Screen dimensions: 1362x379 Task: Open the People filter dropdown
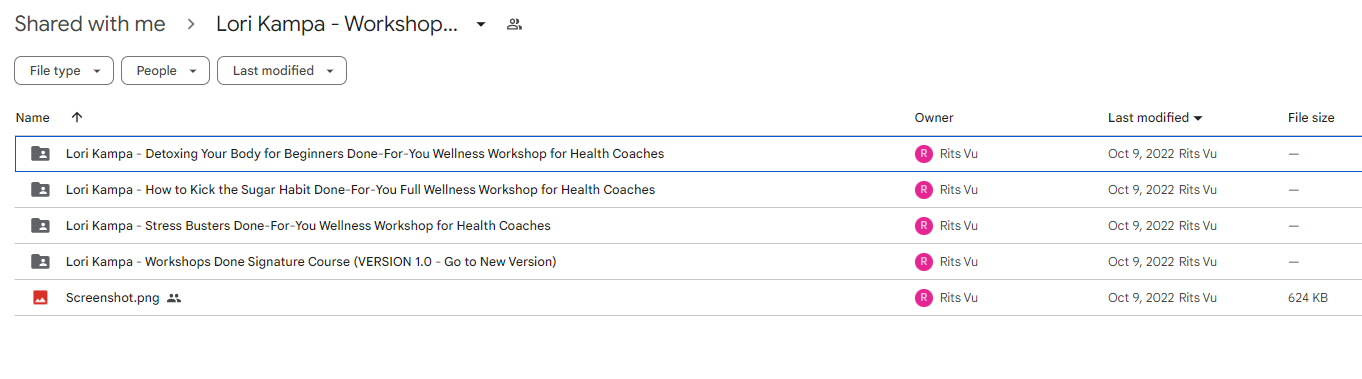(165, 71)
